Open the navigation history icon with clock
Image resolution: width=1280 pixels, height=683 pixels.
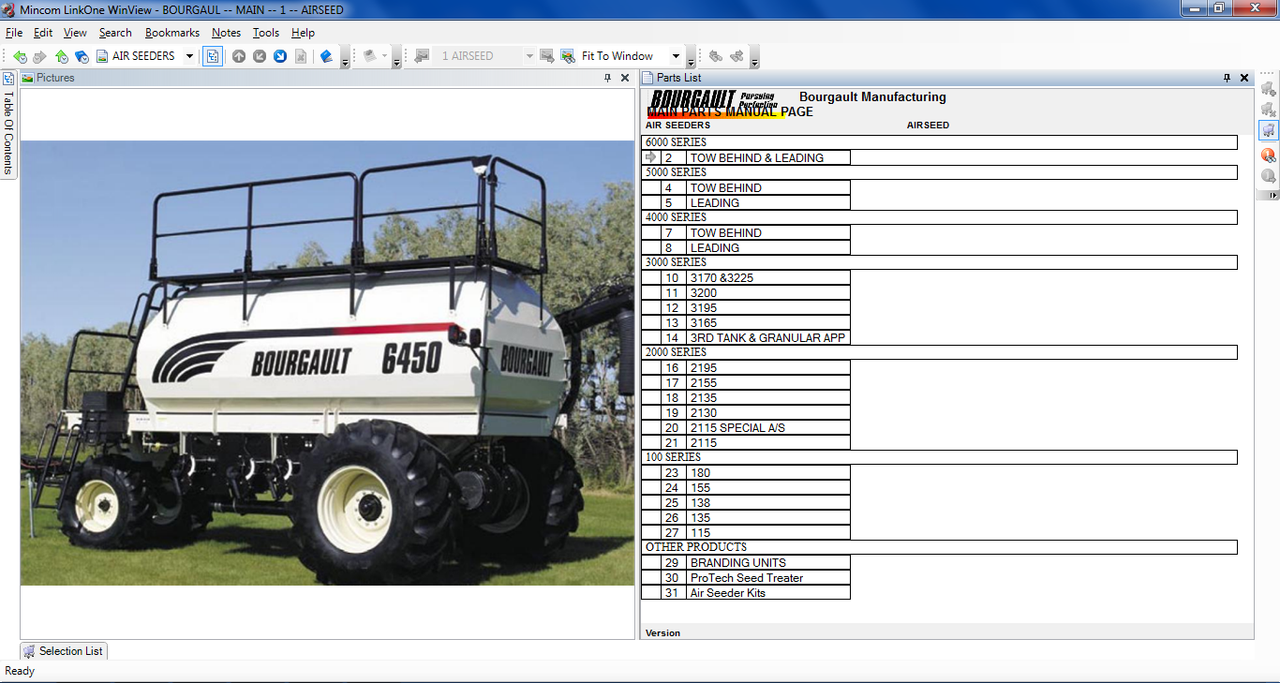tap(82, 56)
